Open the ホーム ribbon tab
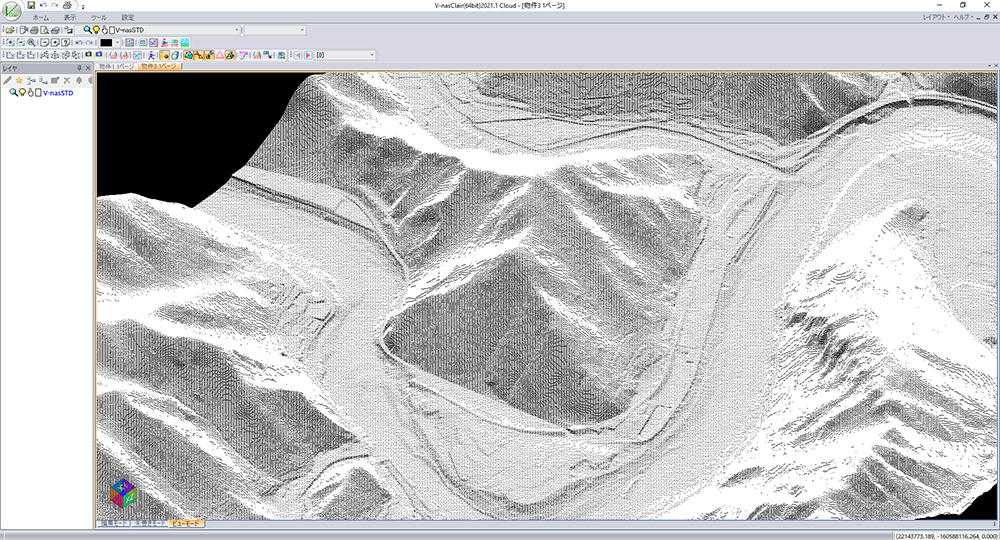 point(41,18)
